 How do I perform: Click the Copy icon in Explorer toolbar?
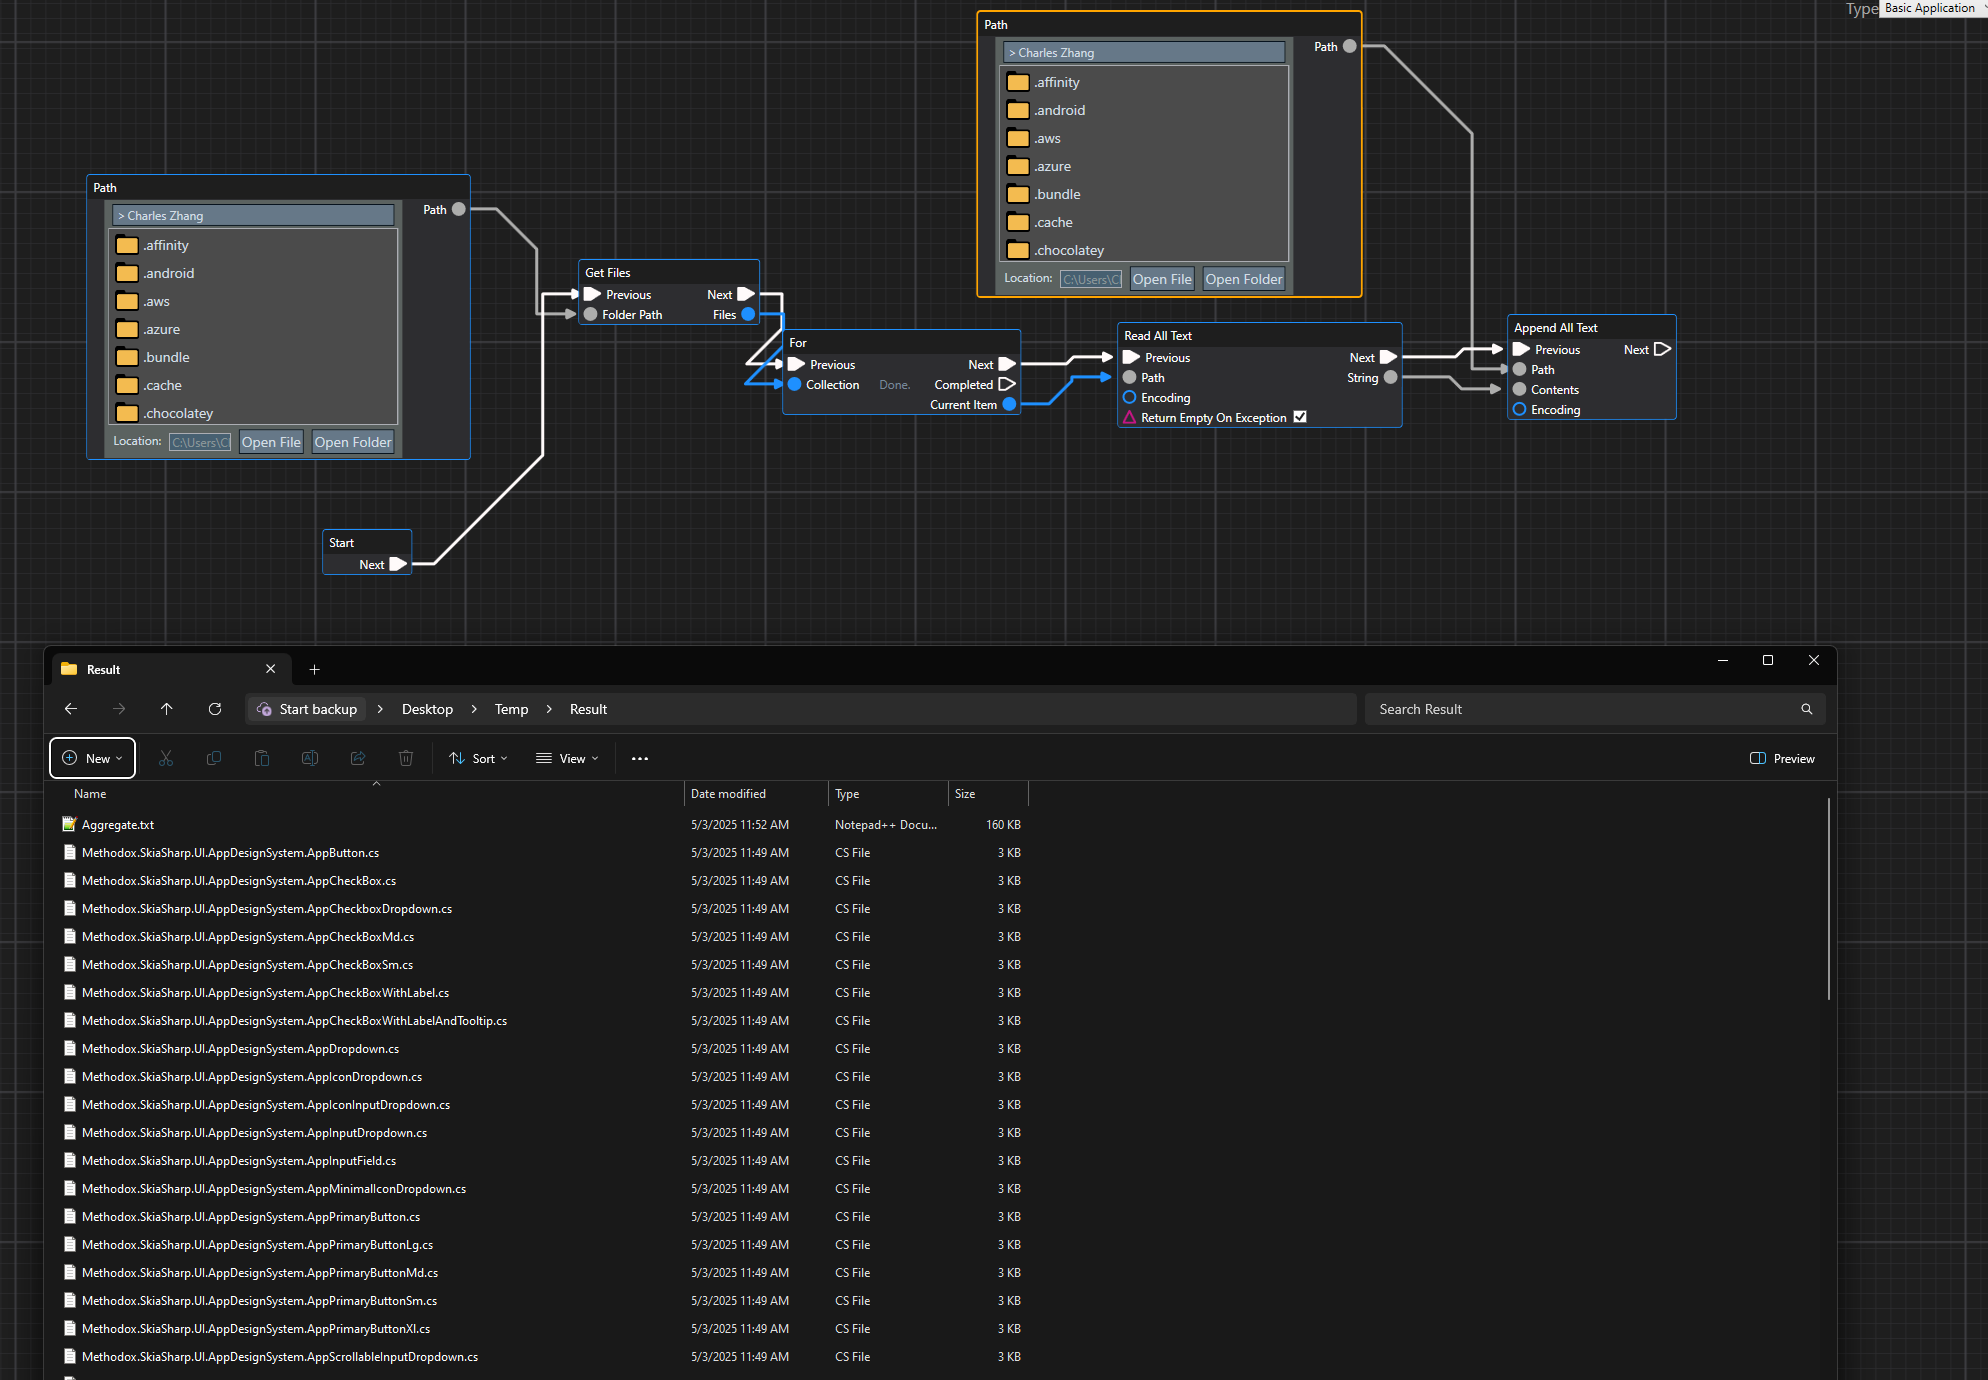[x=214, y=759]
